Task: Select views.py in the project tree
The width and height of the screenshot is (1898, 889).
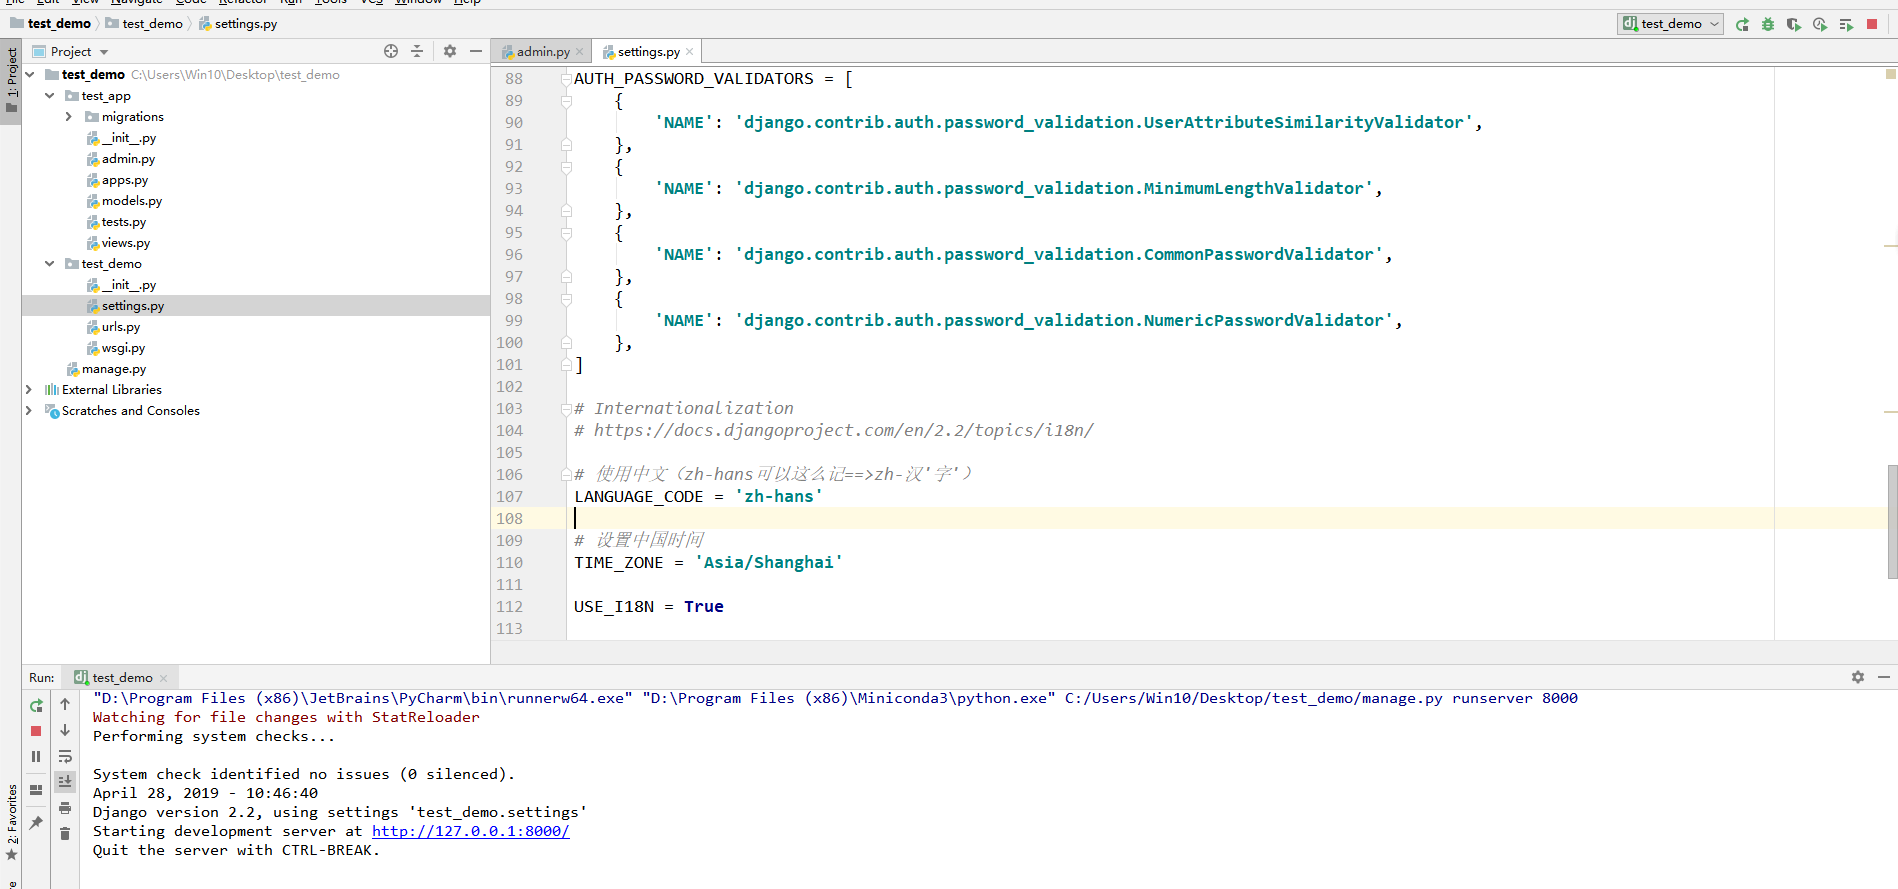Action: pos(125,243)
